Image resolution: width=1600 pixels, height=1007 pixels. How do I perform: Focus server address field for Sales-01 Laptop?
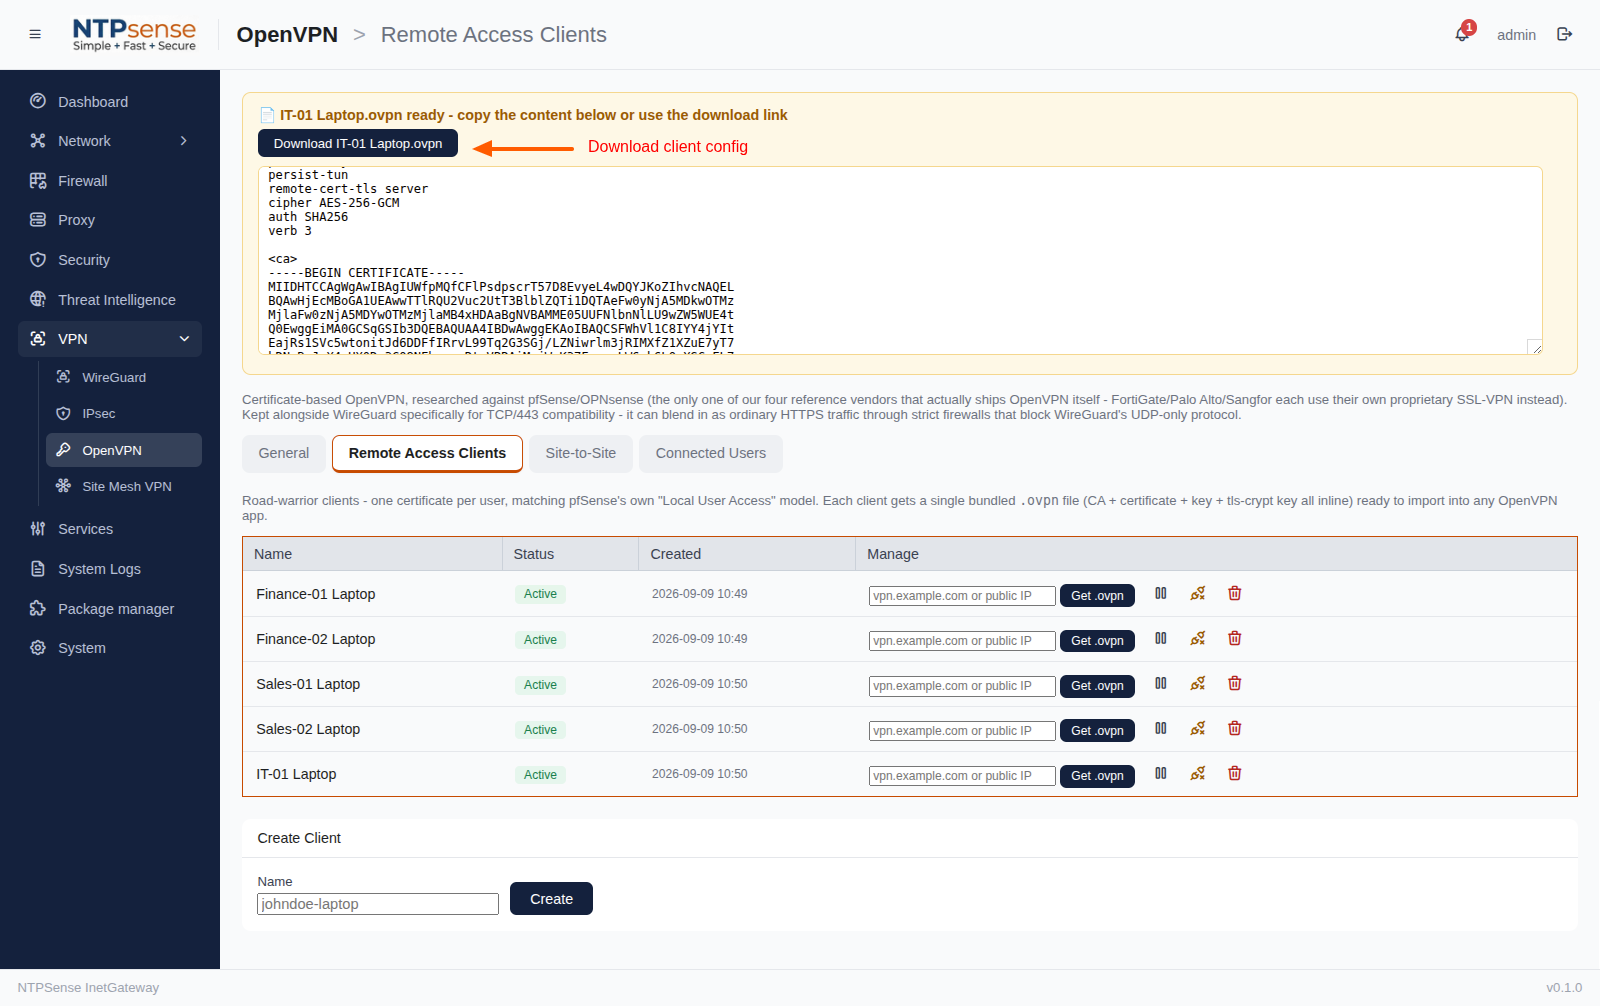962,686
